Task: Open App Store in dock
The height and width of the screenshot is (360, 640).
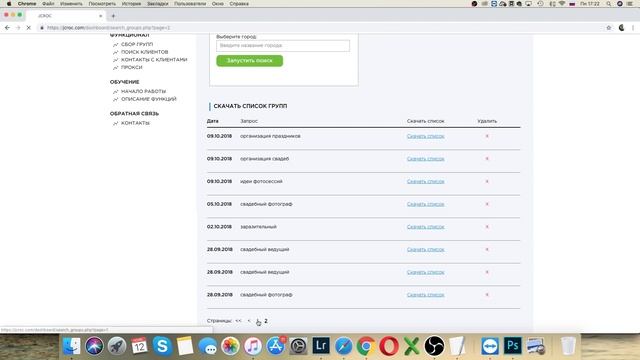Action: tap(276, 346)
